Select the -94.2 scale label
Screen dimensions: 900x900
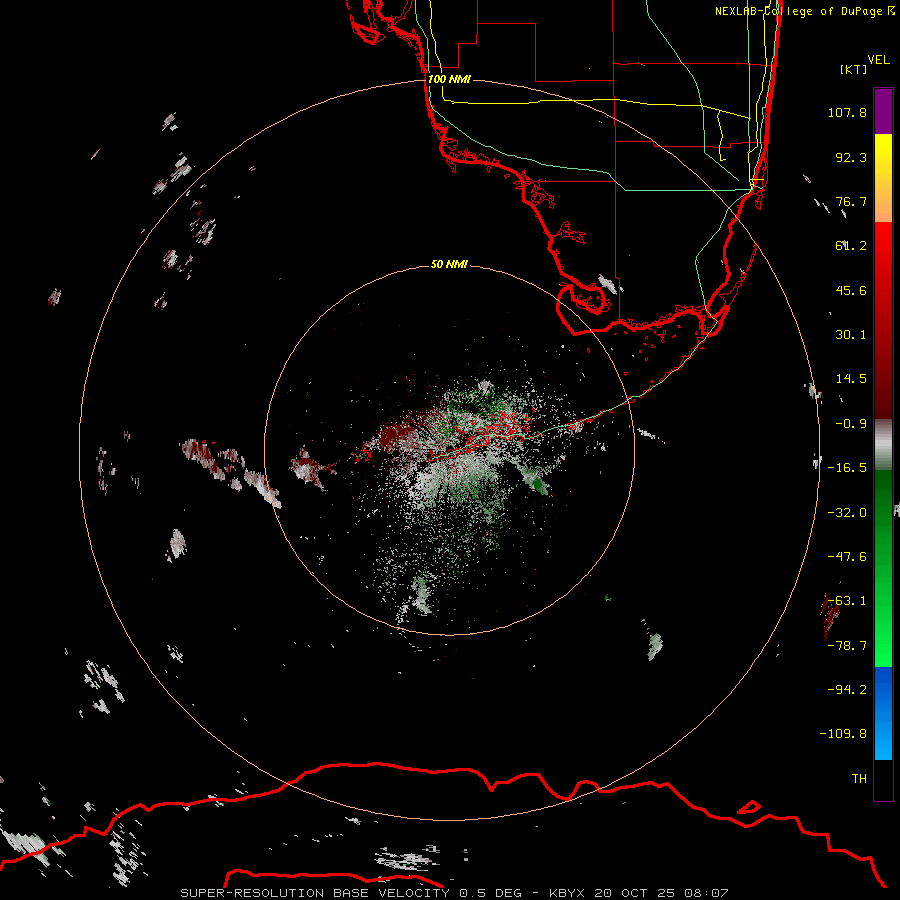(847, 689)
